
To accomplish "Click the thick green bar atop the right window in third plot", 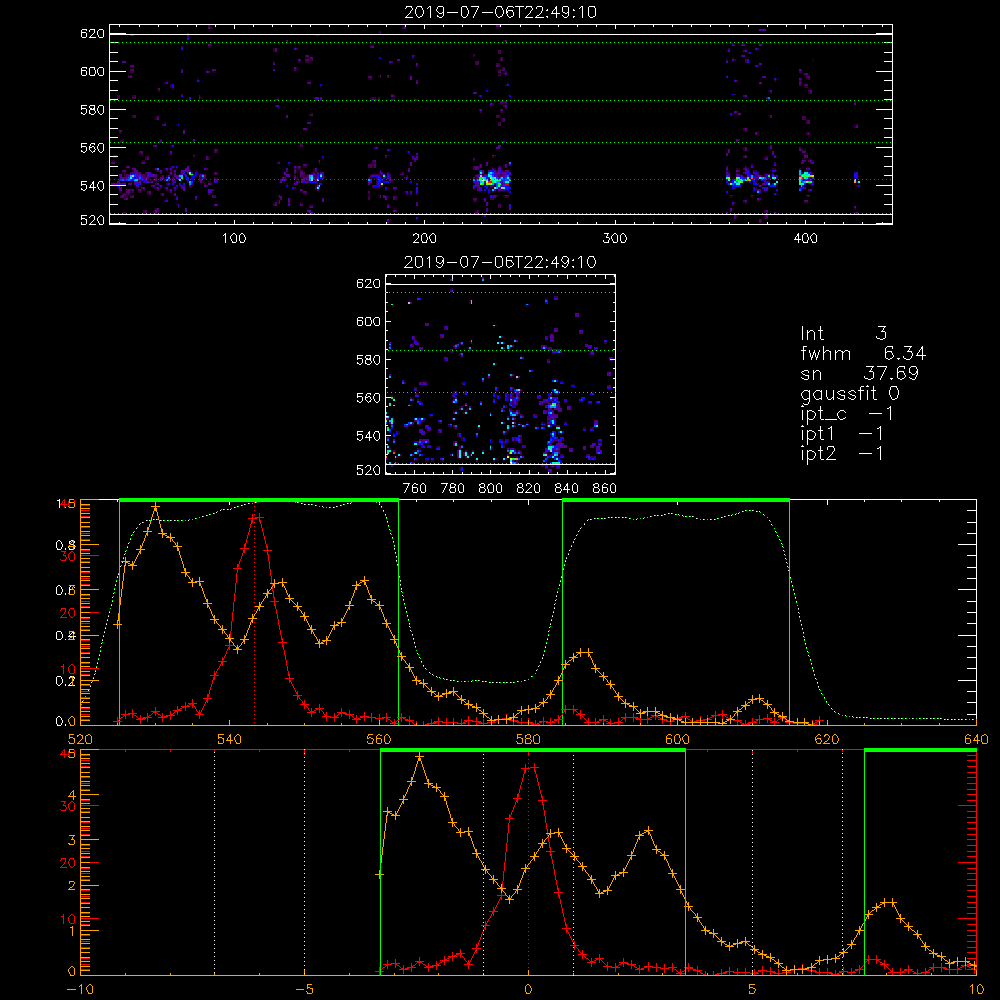I will click(x=676, y=500).
